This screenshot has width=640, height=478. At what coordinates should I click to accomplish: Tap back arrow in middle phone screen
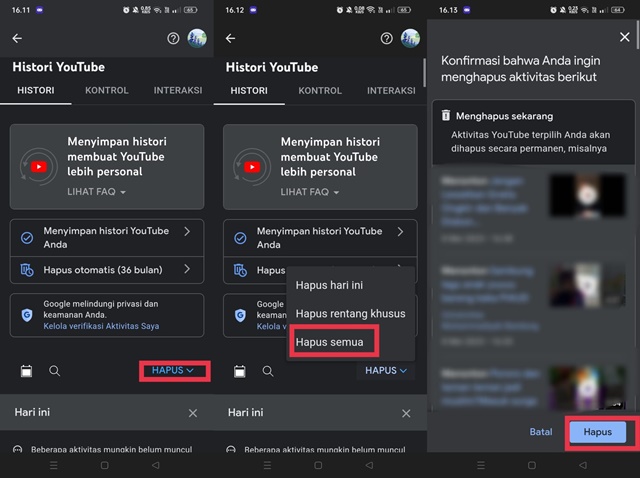231,38
